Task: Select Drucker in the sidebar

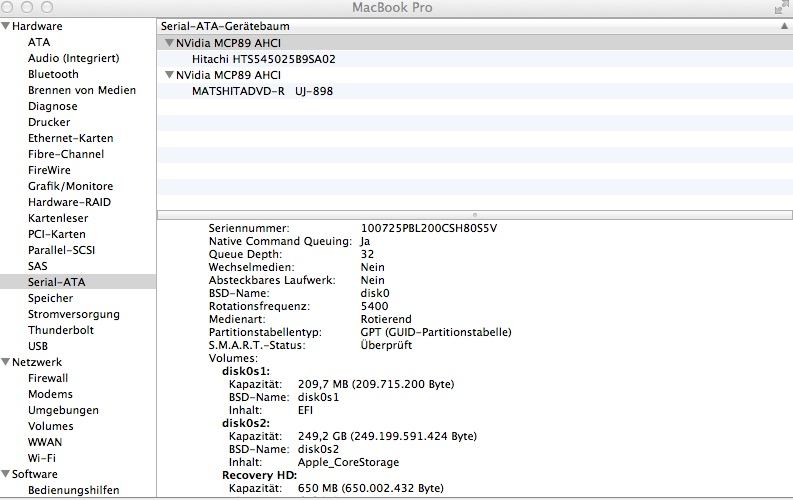Action: click(x=49, y=122)
